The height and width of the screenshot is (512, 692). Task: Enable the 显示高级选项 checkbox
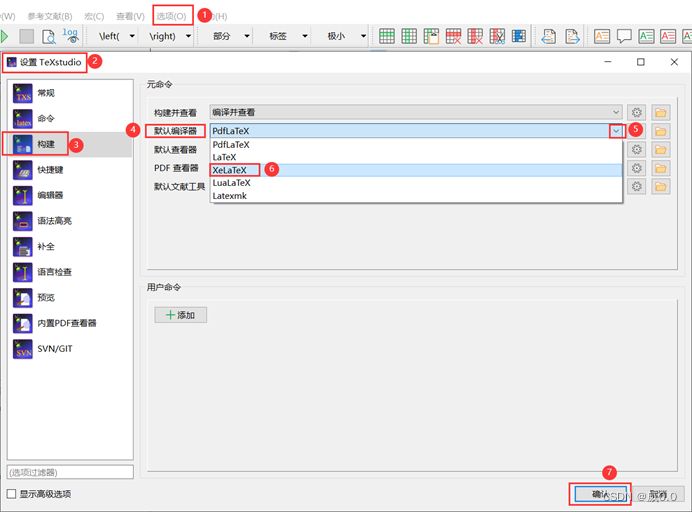click(x=11, y=494)
